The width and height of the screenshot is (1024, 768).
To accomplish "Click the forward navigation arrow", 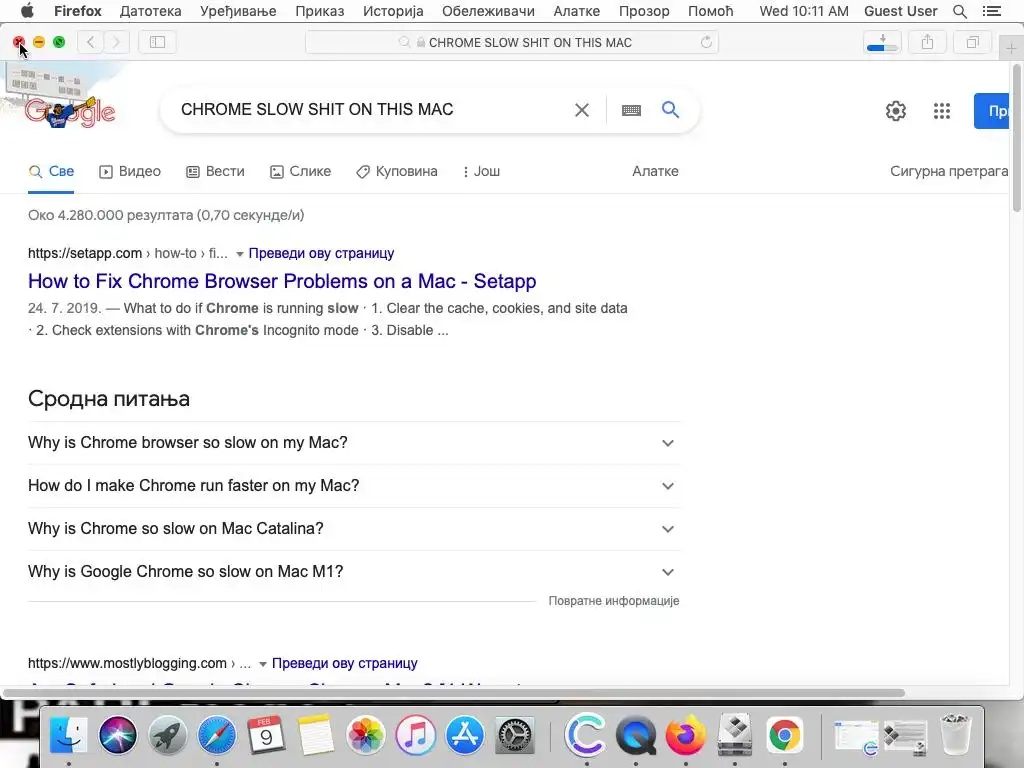I will (117, 42).
